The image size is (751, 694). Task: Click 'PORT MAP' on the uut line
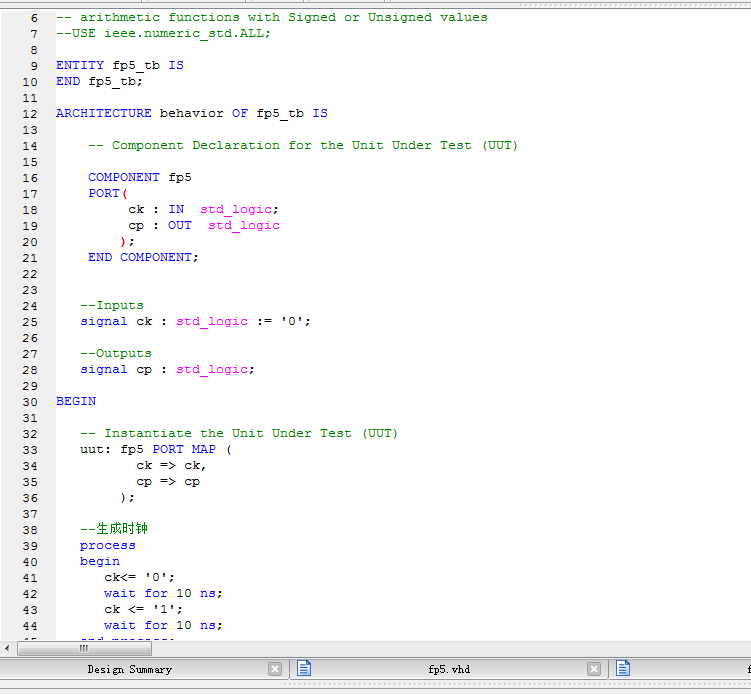pyautogui.click(x=184, y=449)
